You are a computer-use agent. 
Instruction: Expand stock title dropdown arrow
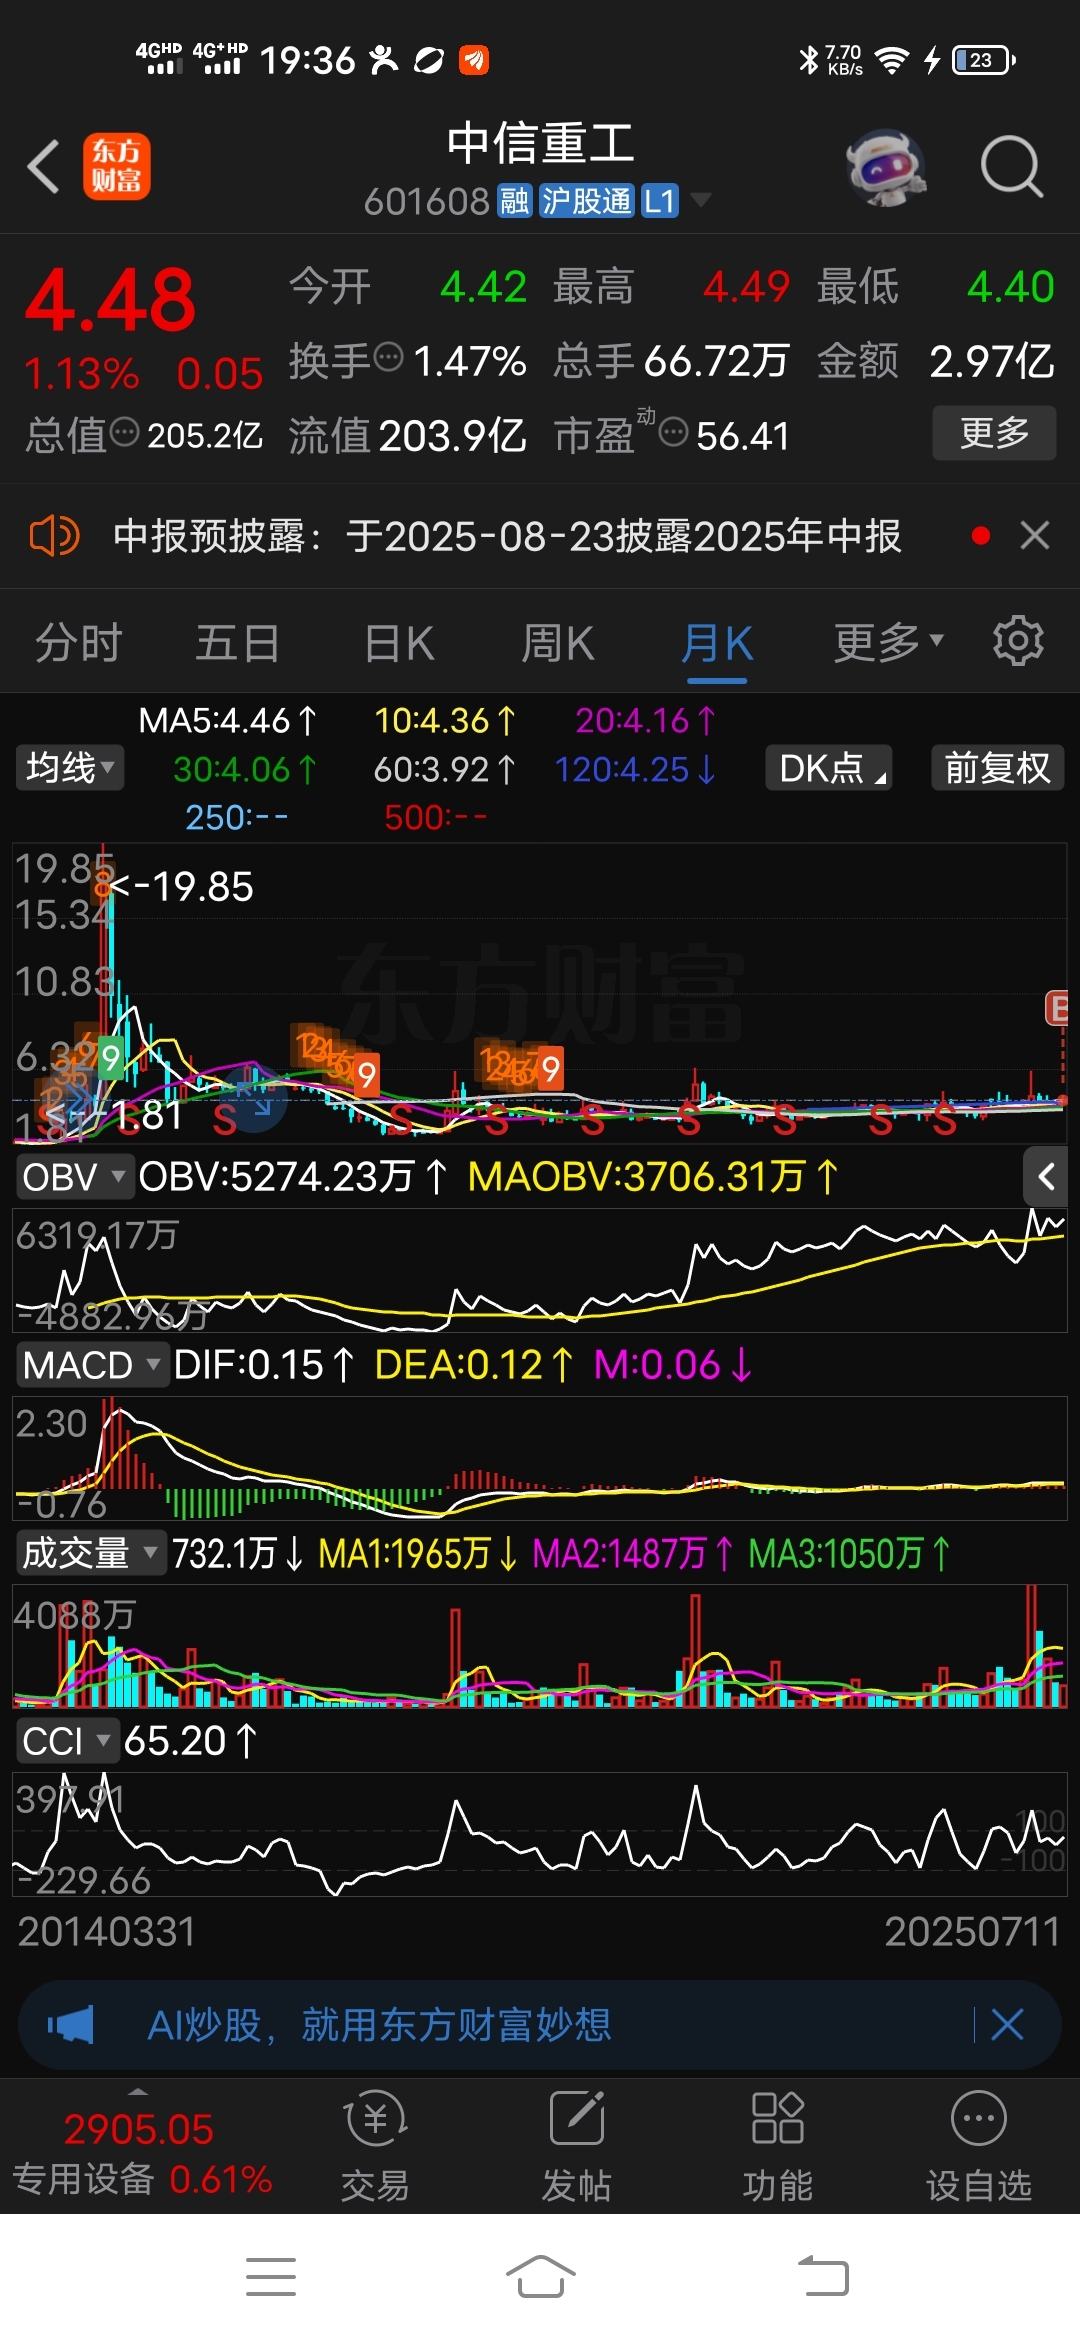[x=701, y=200]
